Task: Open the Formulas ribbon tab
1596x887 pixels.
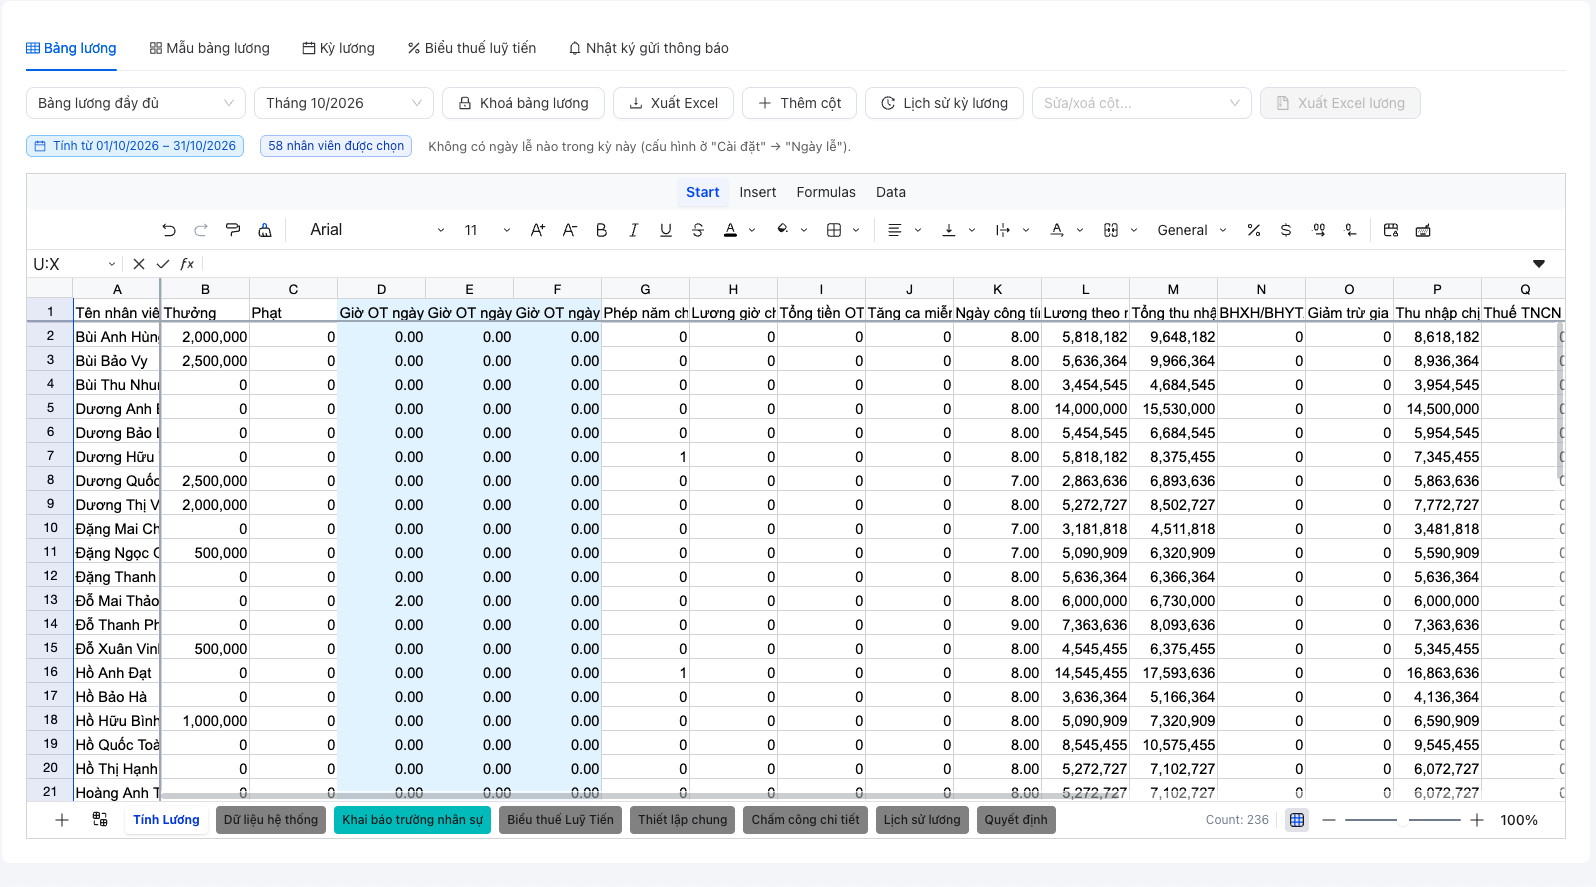Action: point(826,192)
